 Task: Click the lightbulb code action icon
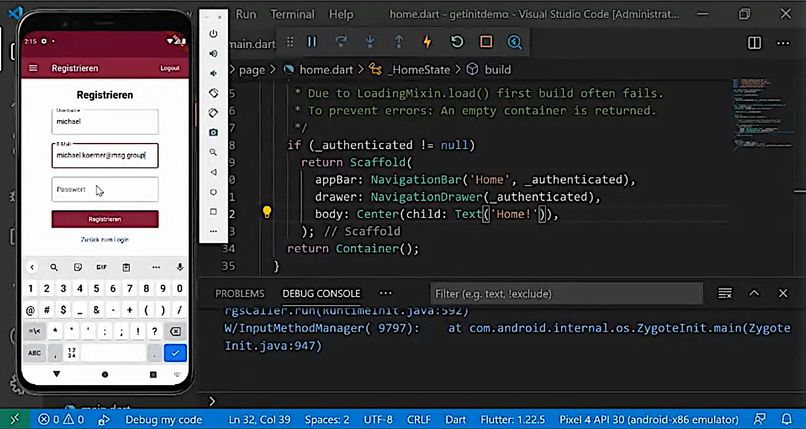click(x=267, y=213)
